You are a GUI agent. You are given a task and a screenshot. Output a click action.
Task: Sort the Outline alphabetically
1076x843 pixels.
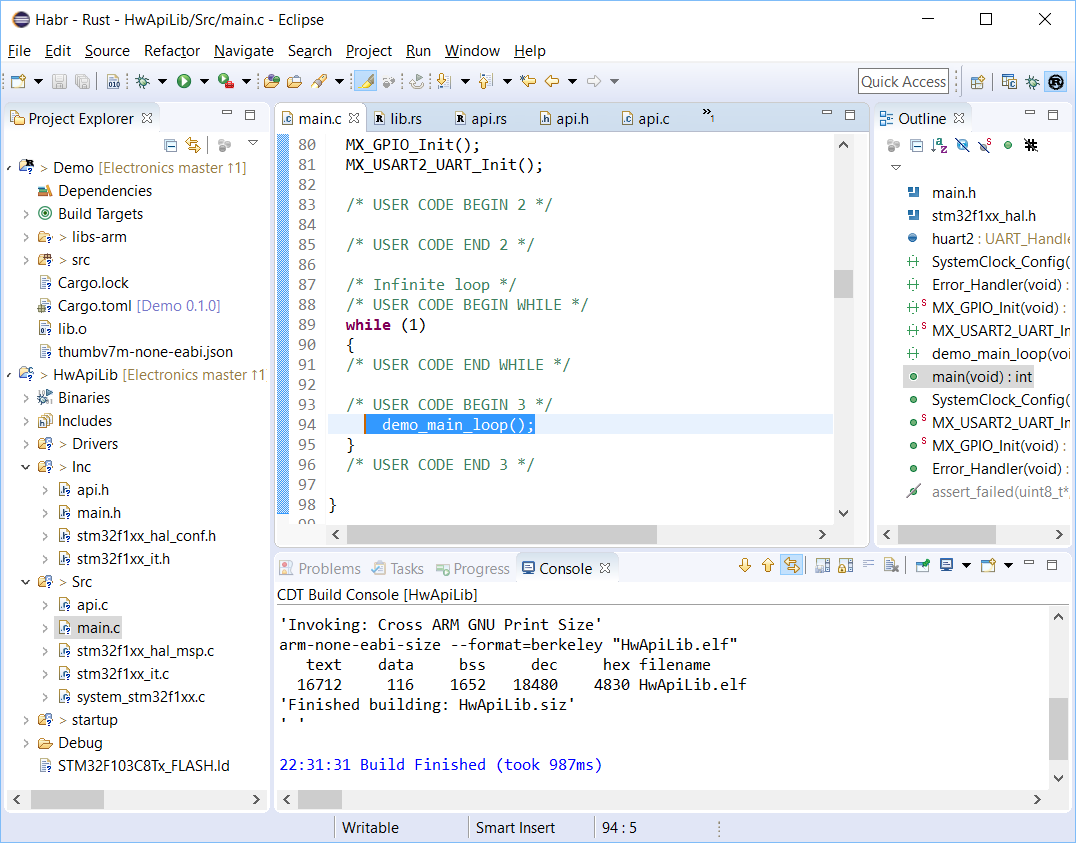pos(939,145)
